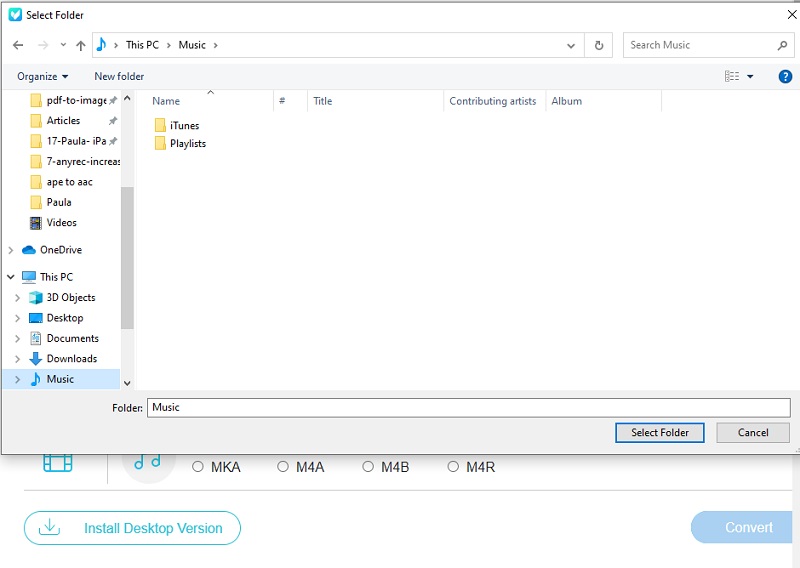Click New folder in the toolbar
800x568 pixels.
coord(119,76)
